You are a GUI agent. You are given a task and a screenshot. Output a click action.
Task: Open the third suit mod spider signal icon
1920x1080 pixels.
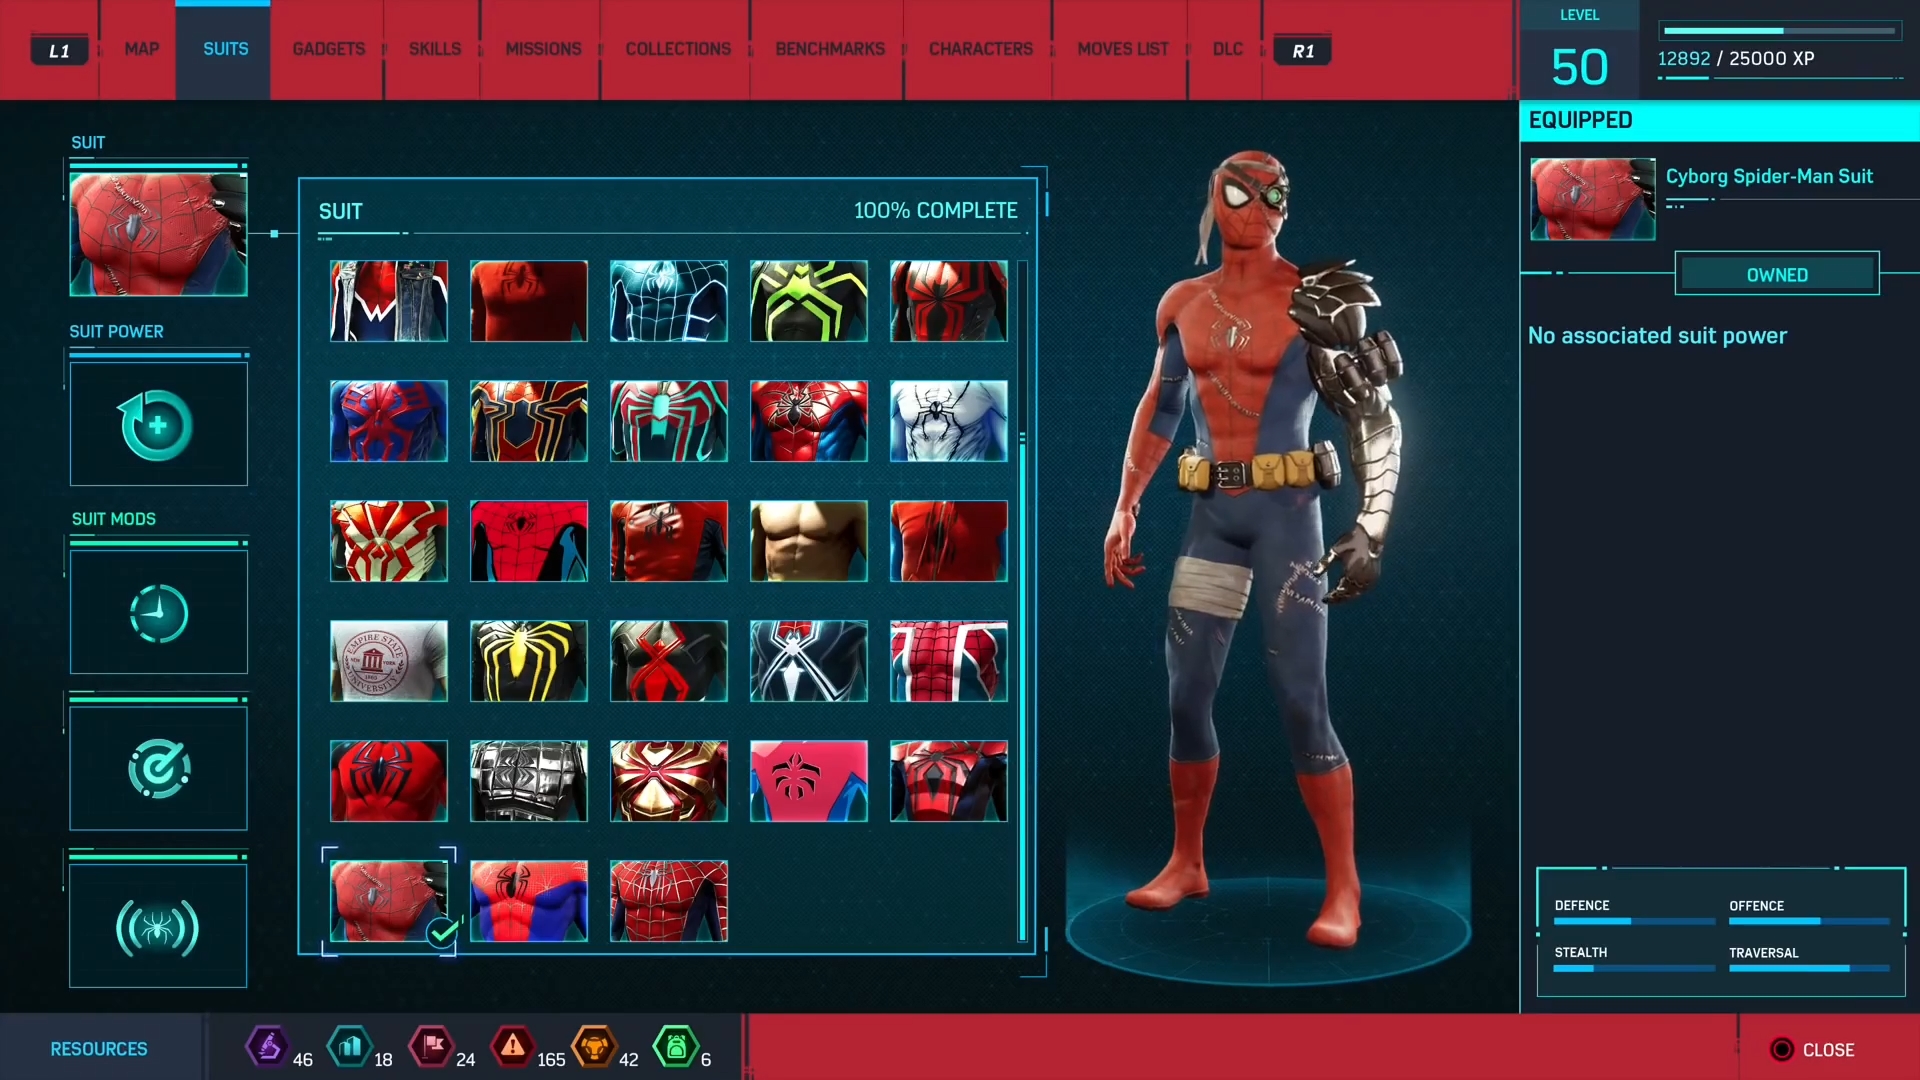pyautogui.click(x=158, y=926)
